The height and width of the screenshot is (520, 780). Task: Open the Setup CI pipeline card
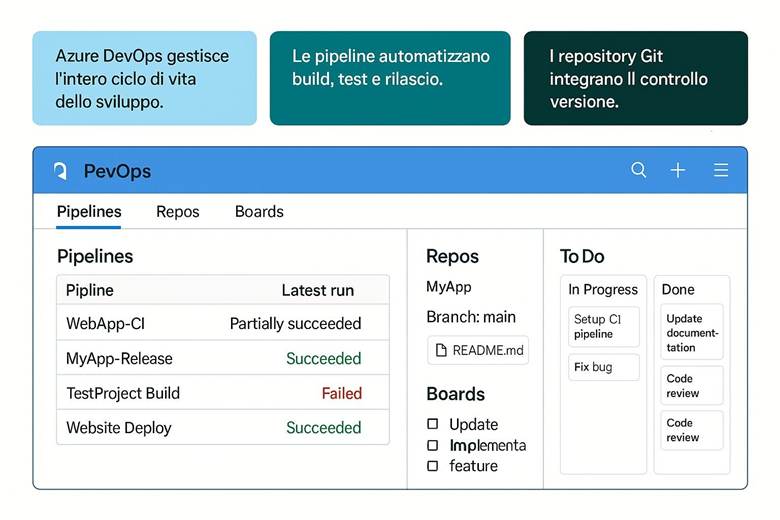point(603,326)
